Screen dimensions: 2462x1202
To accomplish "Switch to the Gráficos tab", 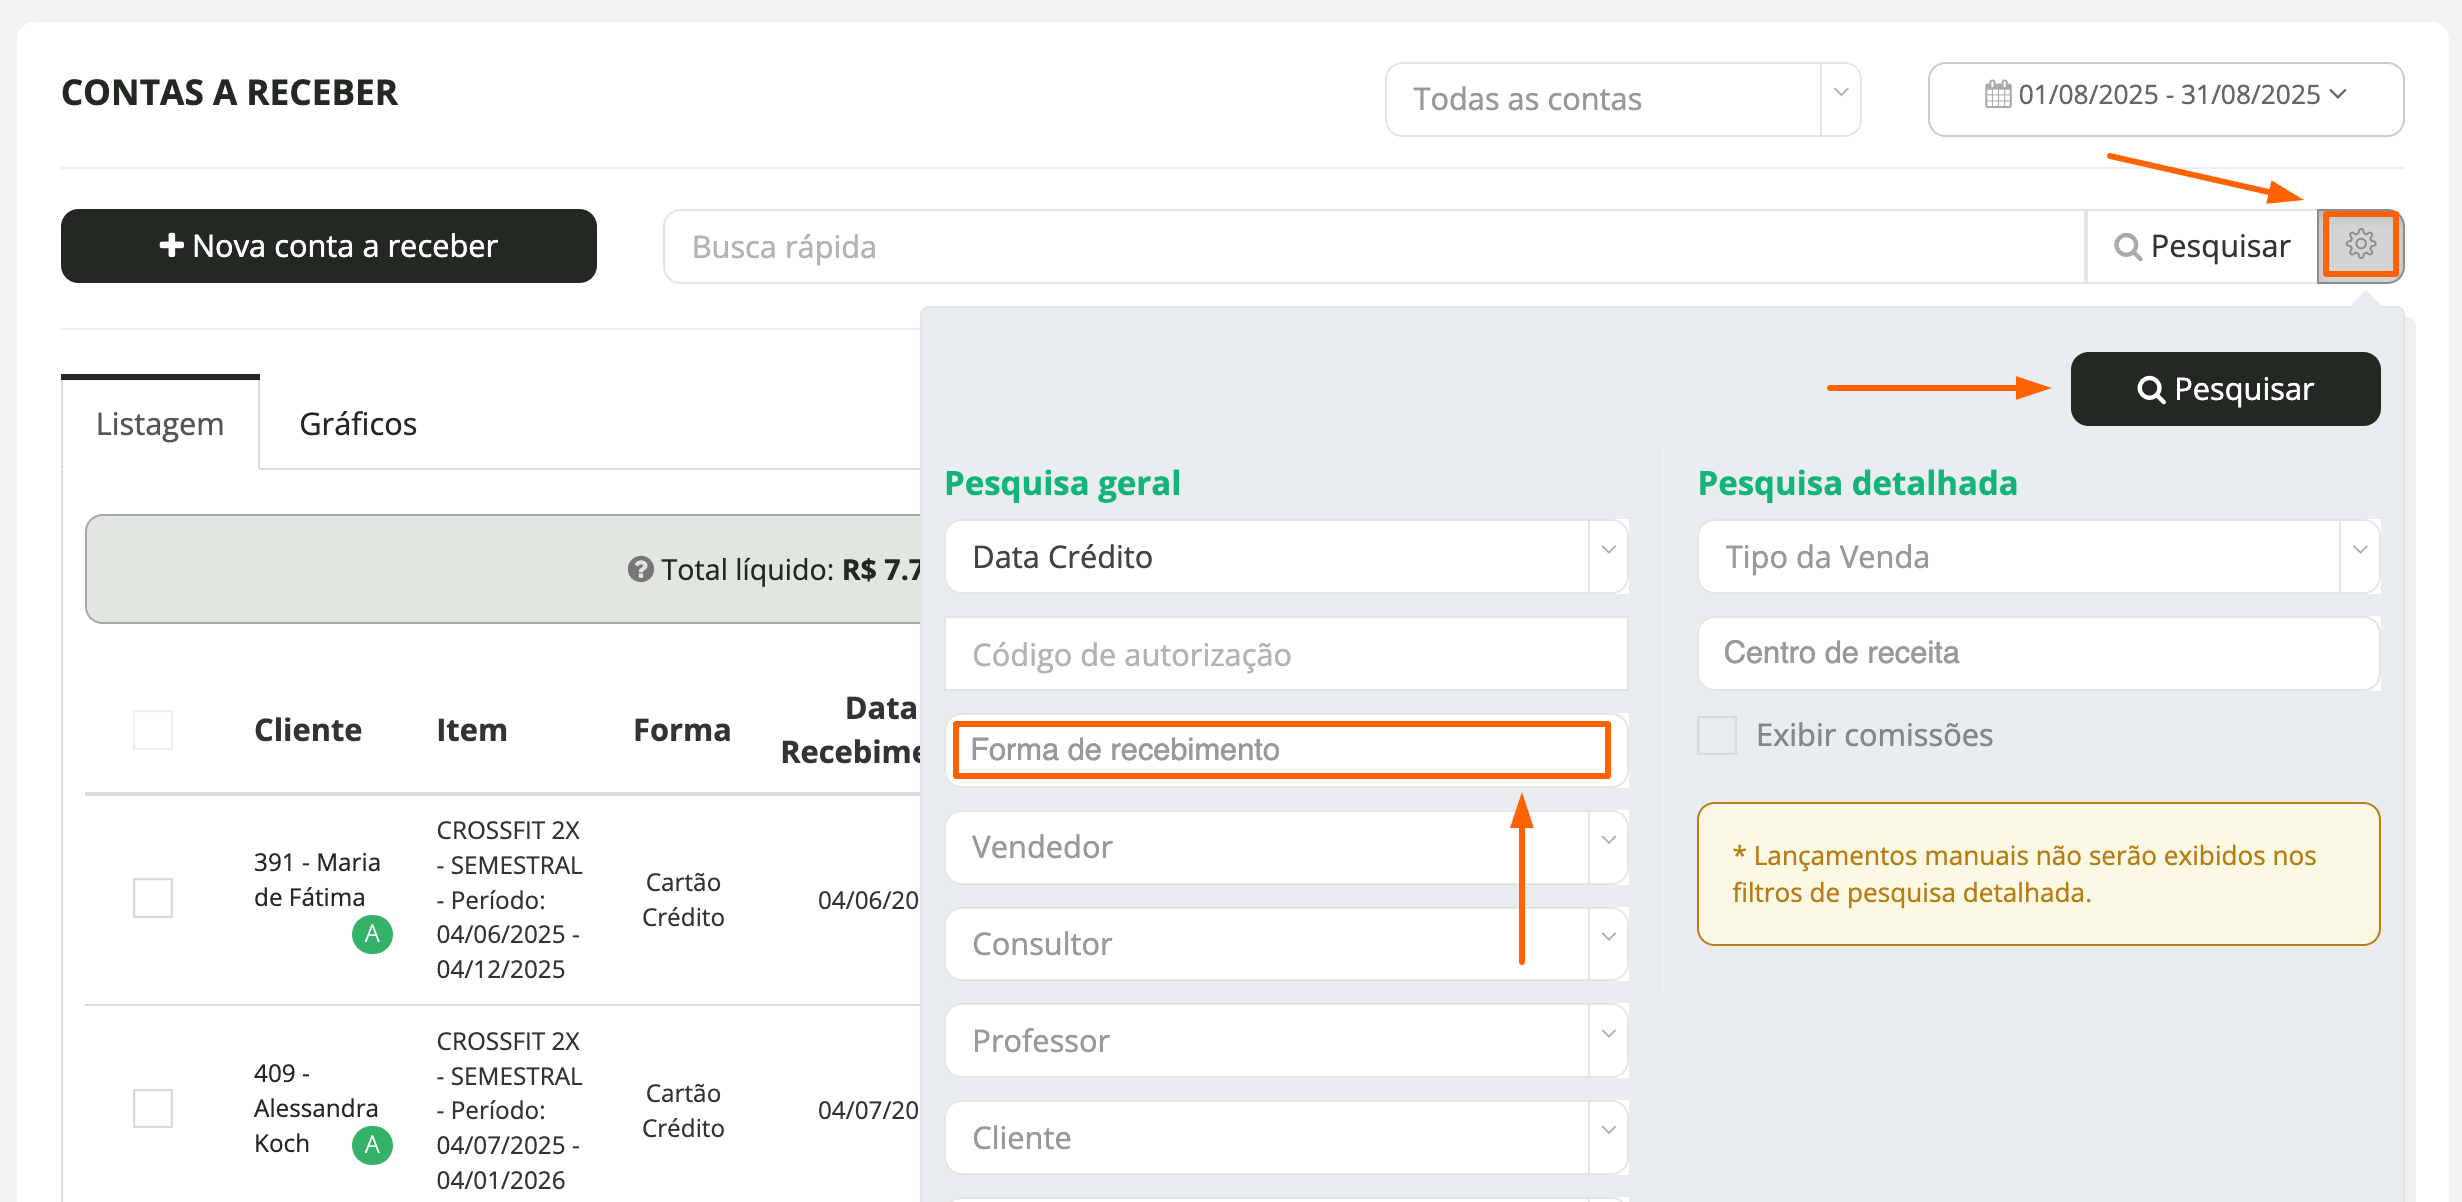I will coord(358,424).
